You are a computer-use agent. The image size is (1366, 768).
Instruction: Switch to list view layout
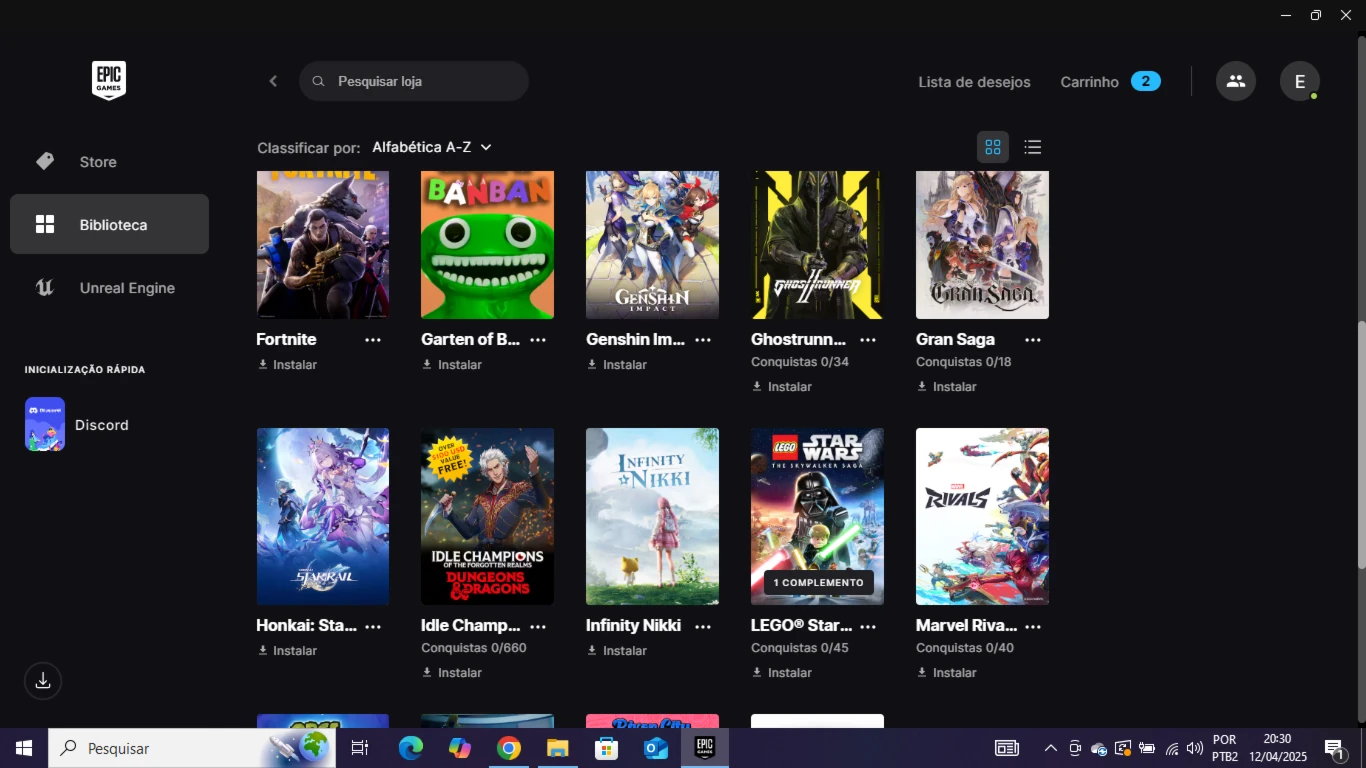pos(1033,147)
